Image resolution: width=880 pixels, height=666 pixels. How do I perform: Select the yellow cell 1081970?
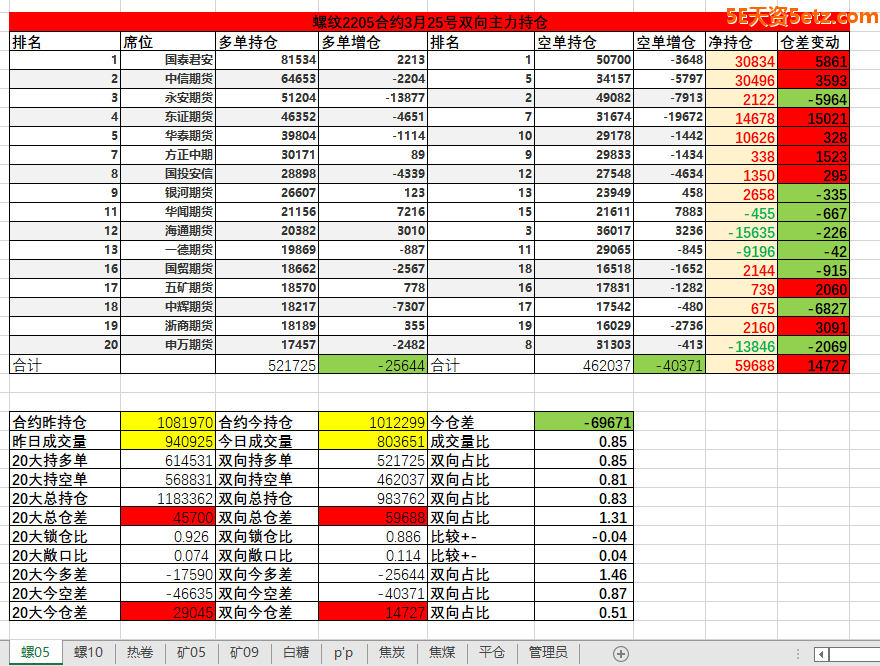168,421
